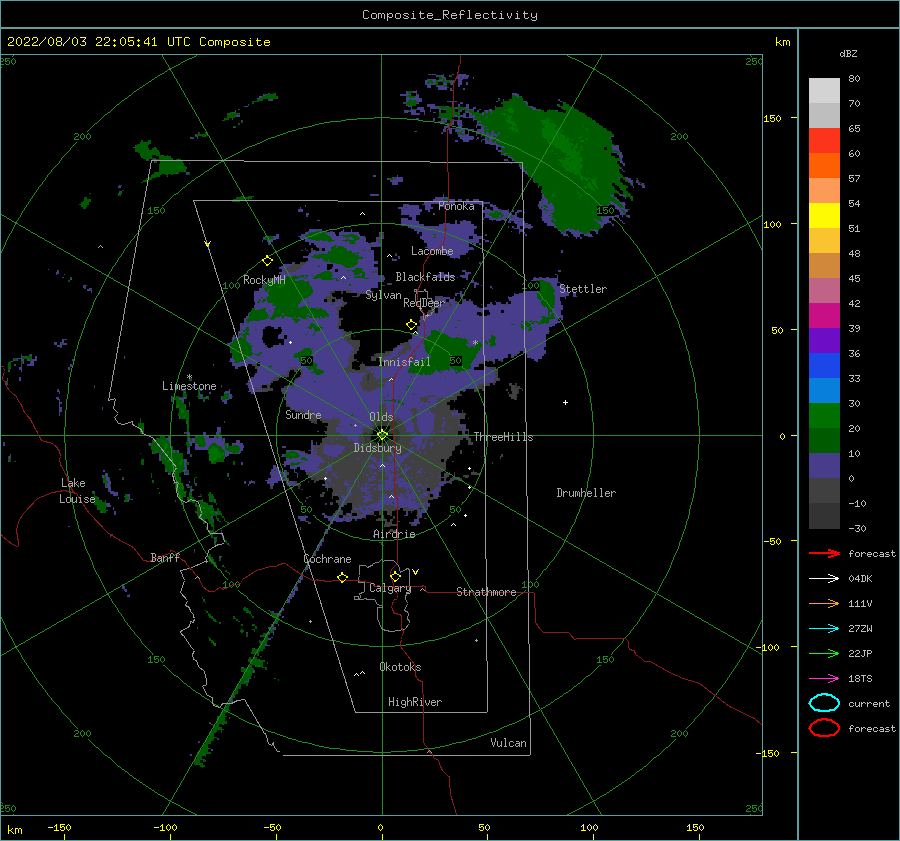Click the Limestone label
The height and width of the screenshot is (841, 900).
(189, 386)
